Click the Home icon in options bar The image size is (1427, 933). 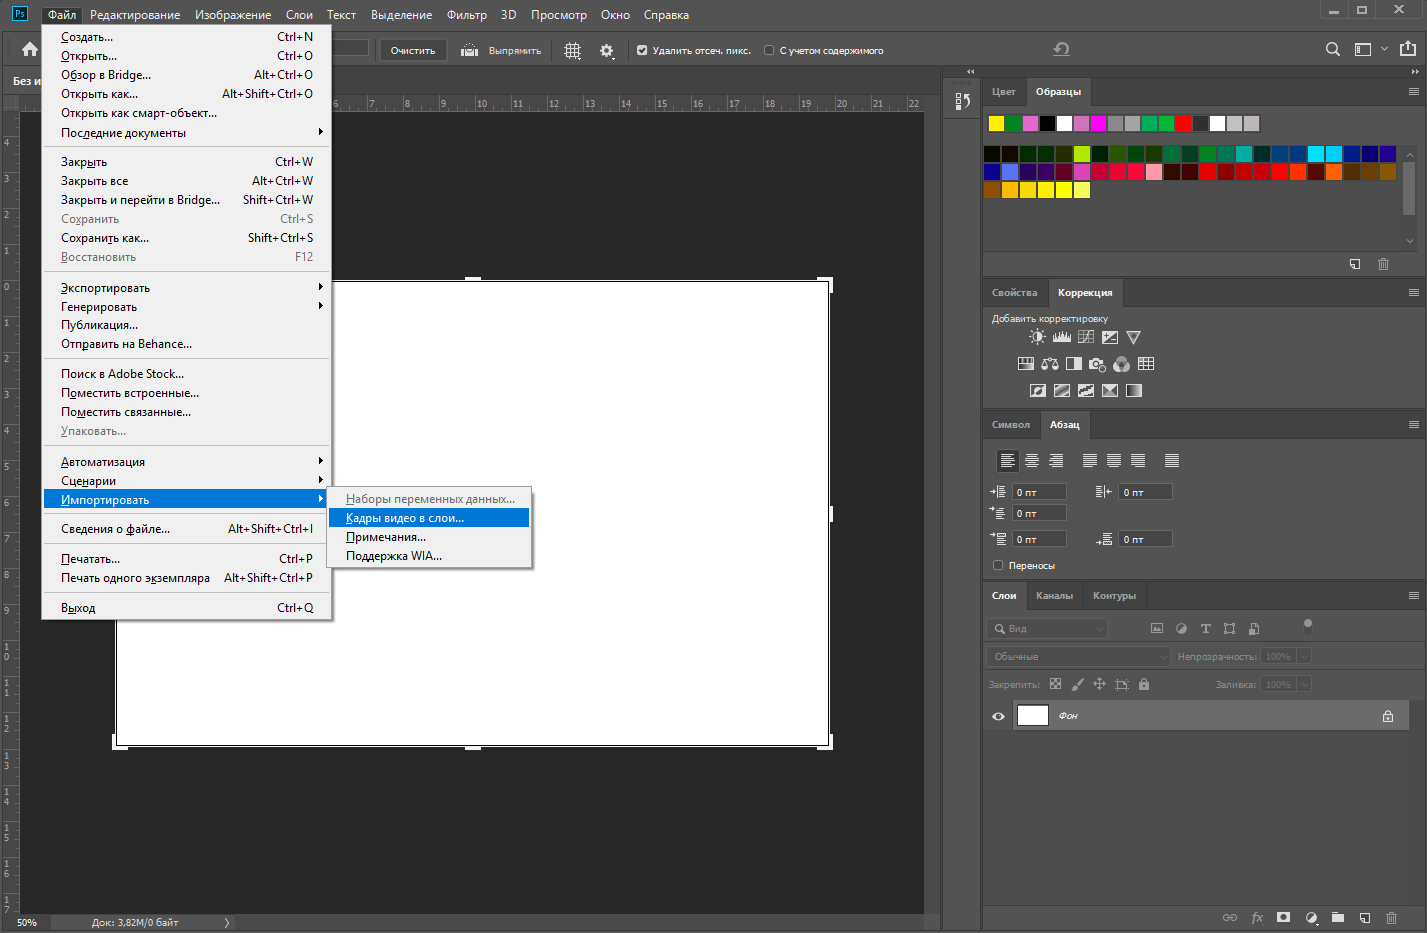[x=30, y=50]
